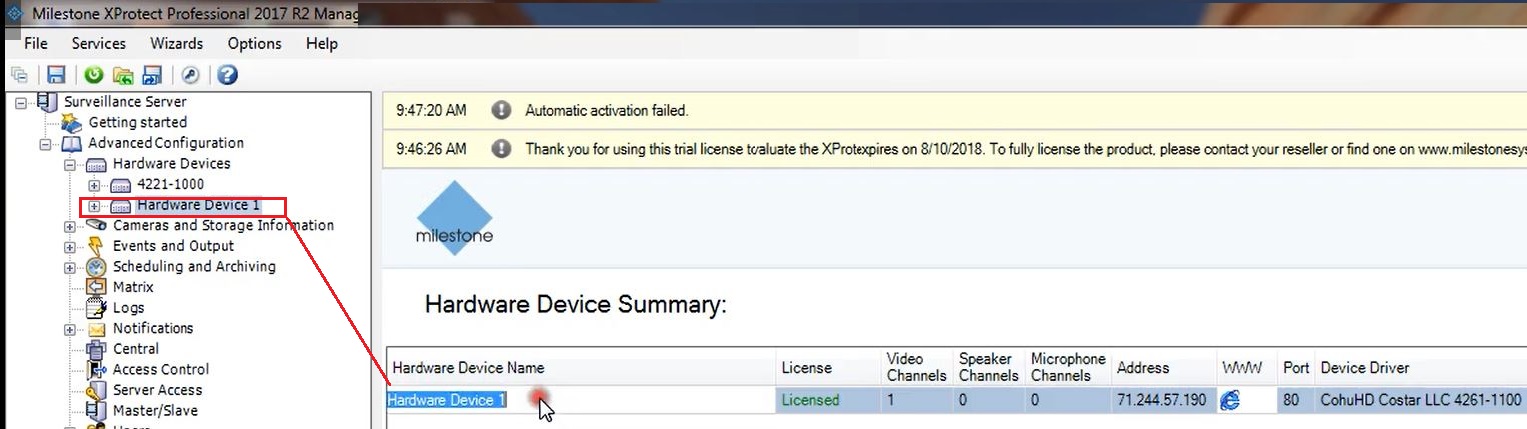This screenshot has height=429, width=1527.
Task: Click the Milestone logo
Action: [454, 218]
